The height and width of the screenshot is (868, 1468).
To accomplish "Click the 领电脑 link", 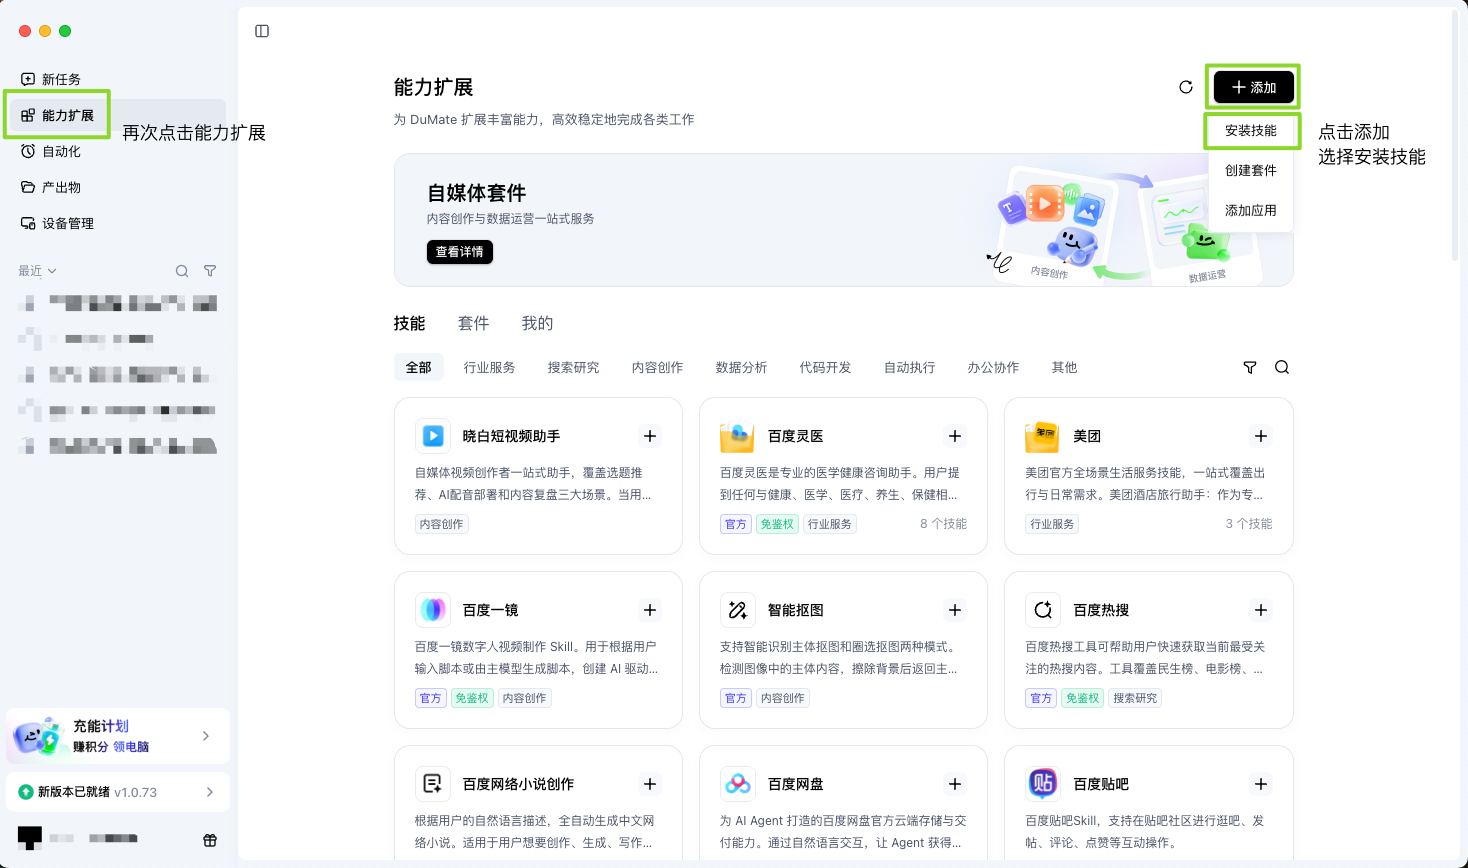I will click(x=131, y=747).
